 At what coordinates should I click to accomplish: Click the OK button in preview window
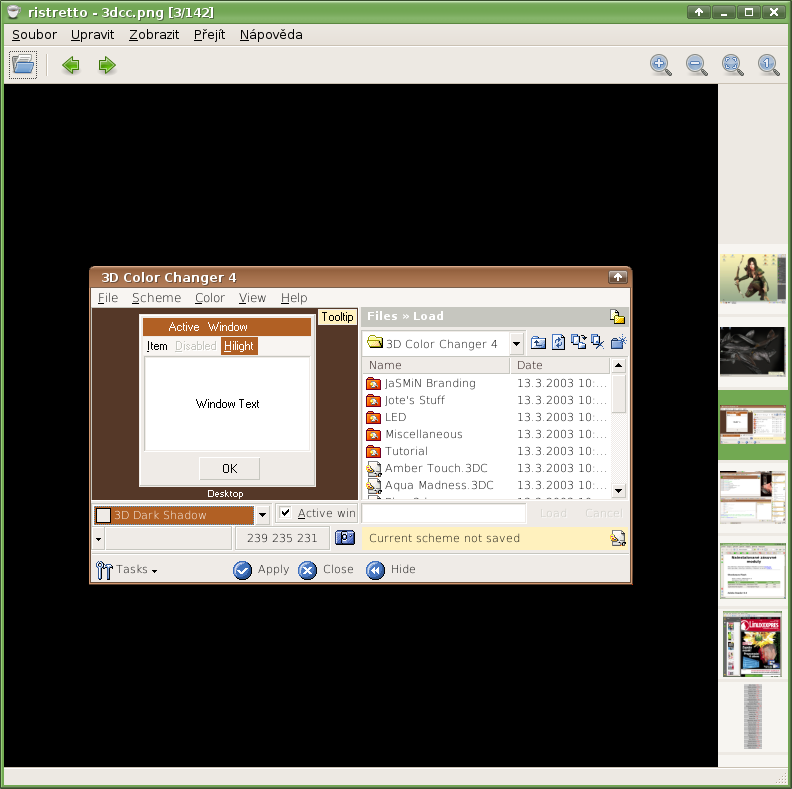(229, 468)
